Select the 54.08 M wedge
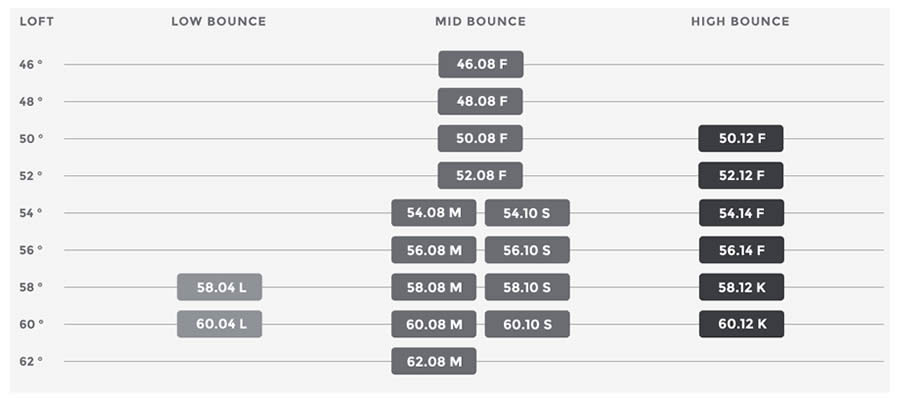This screenshot has width=900, height=398. click(434, 213)
